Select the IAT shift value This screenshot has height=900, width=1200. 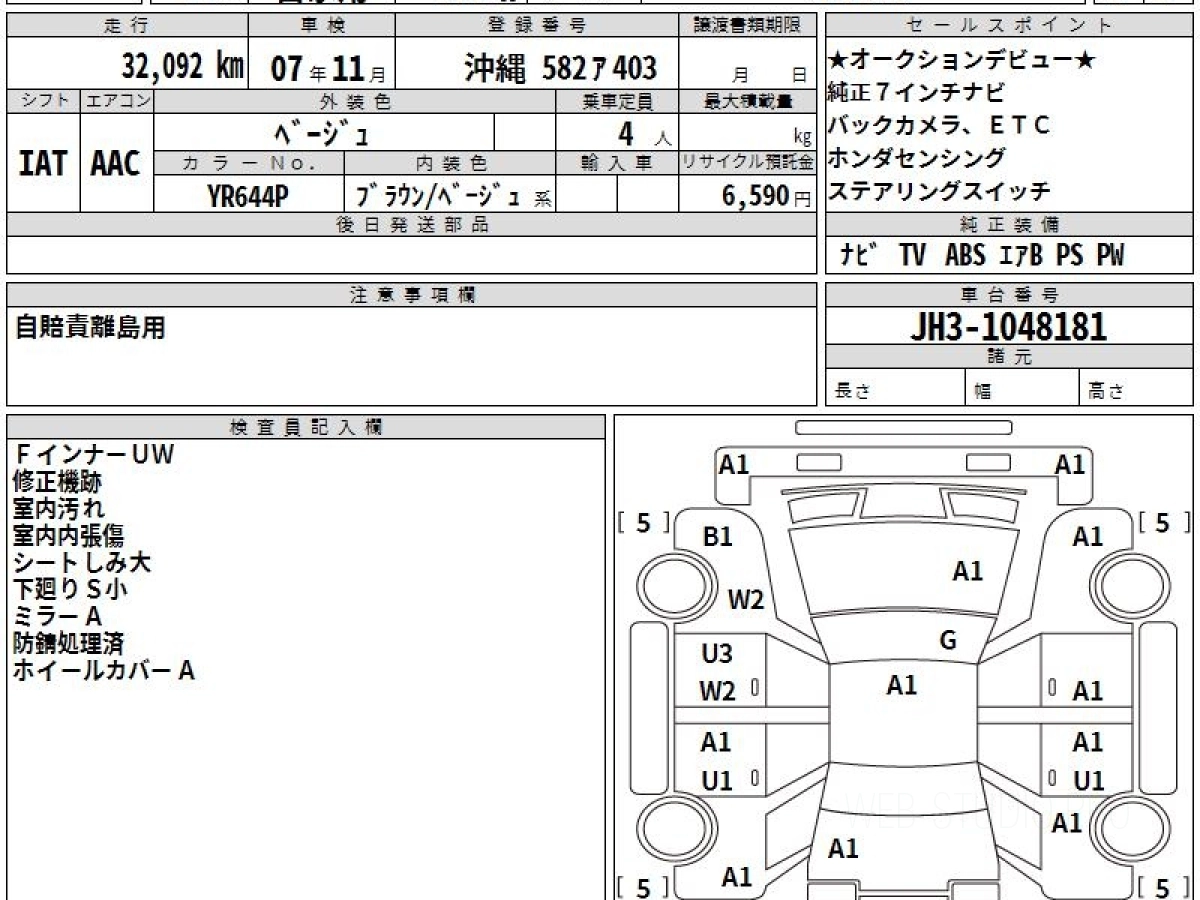(43, 164)
